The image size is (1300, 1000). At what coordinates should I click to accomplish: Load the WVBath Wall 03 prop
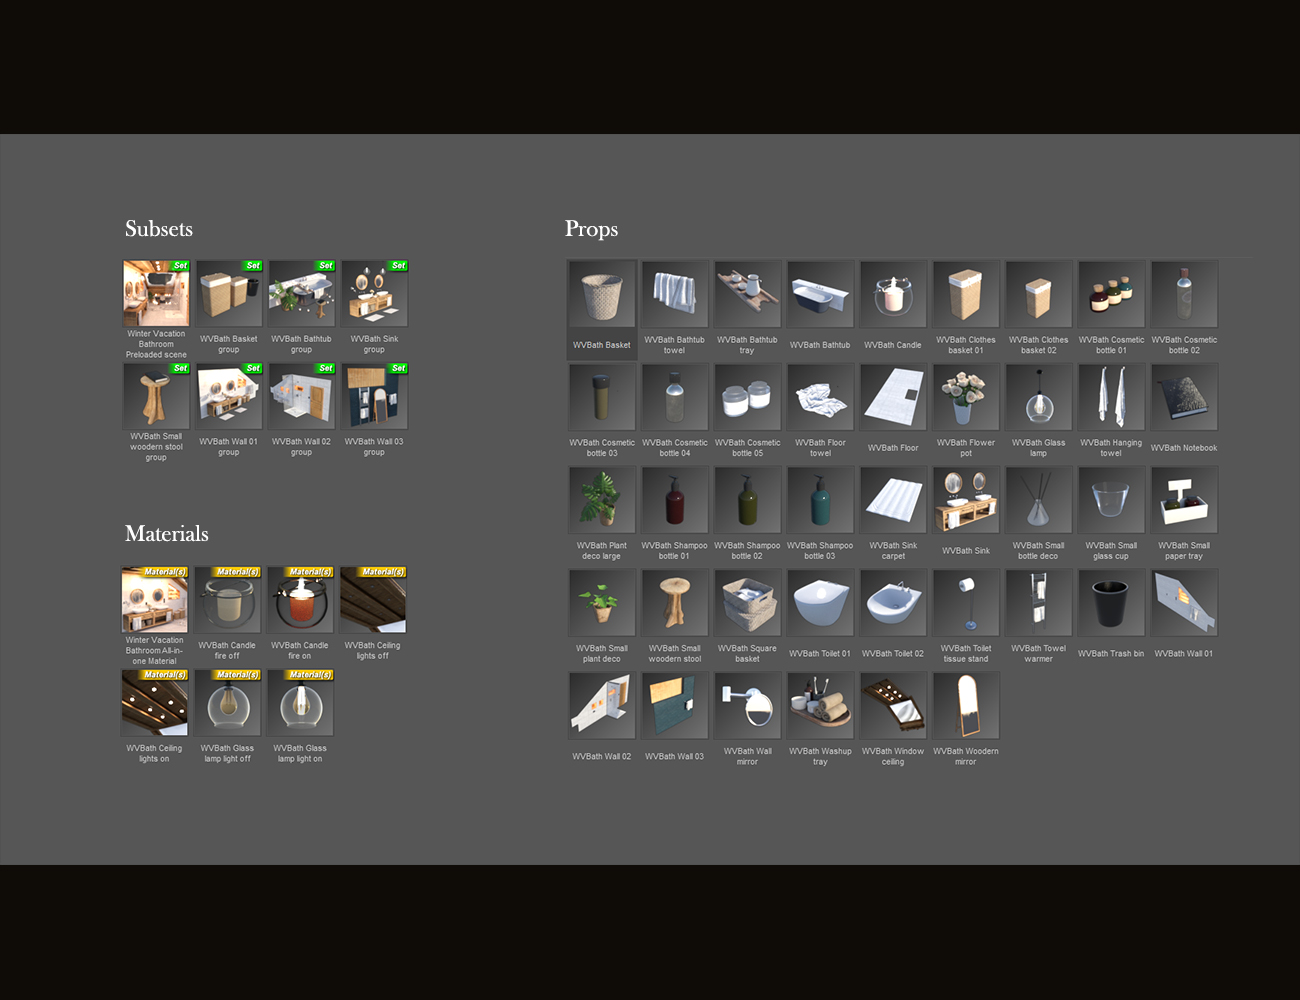[x=675, y=706]
